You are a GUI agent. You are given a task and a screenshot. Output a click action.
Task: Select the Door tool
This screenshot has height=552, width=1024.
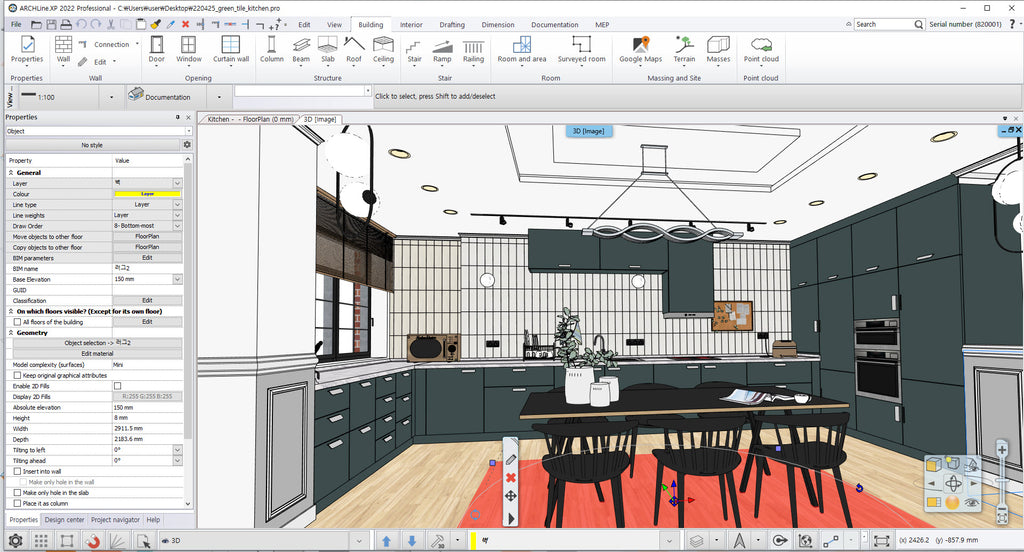click(157, 50)
